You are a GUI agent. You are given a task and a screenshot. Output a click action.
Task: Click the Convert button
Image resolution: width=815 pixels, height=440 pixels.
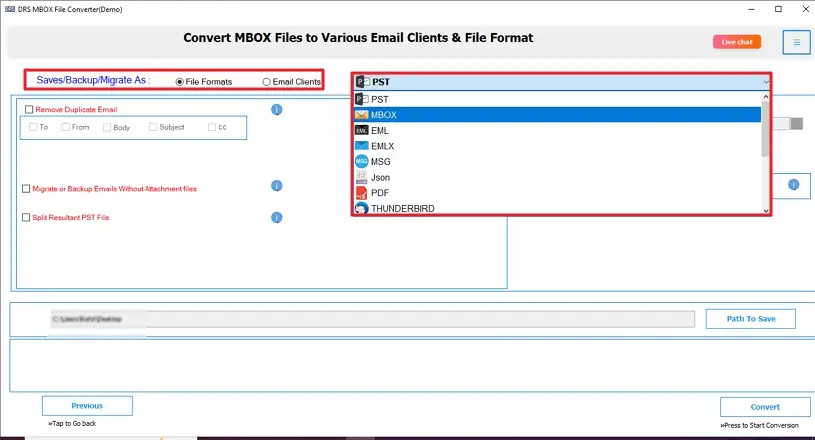click(765, 407)
